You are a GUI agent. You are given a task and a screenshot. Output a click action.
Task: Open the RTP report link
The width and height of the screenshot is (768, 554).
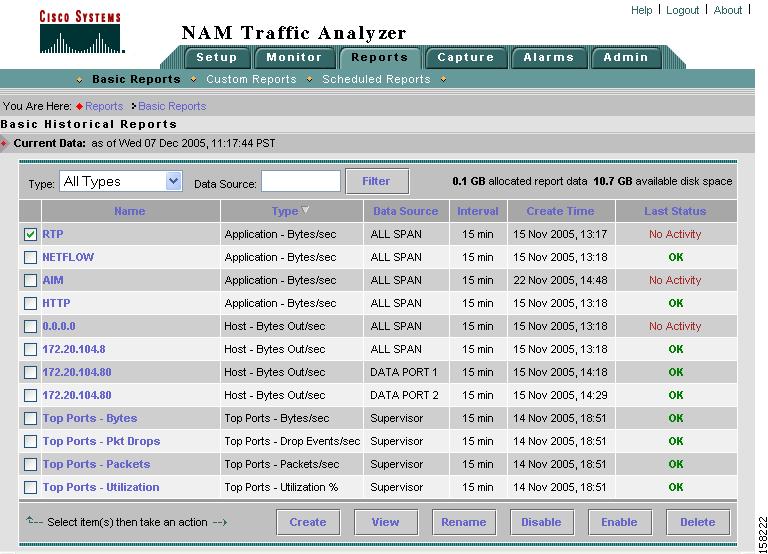click(x=52, y=234)
